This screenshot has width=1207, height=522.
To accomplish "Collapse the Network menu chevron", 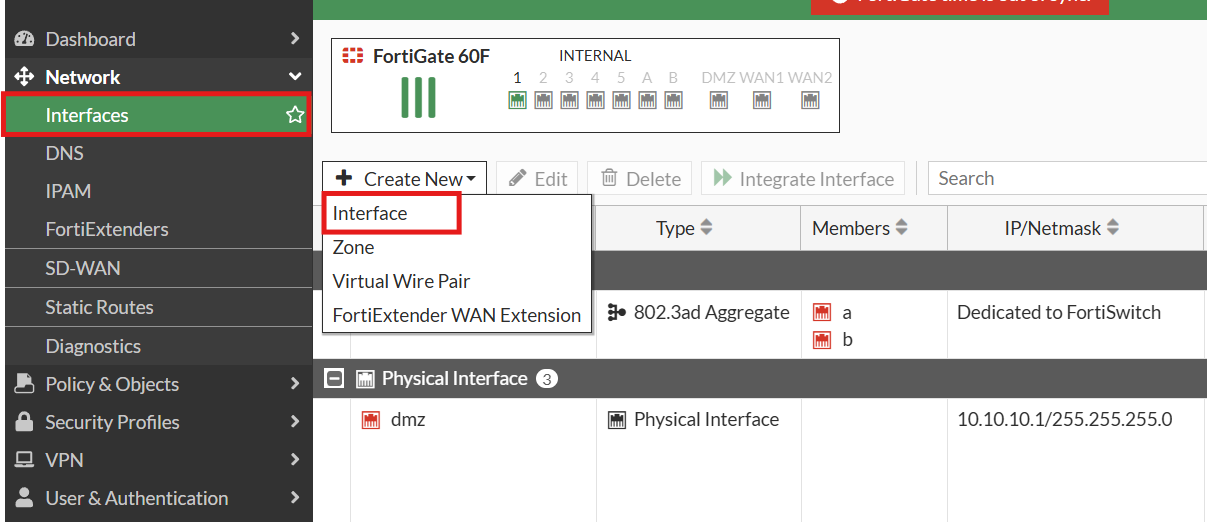I will coord(294,77).
